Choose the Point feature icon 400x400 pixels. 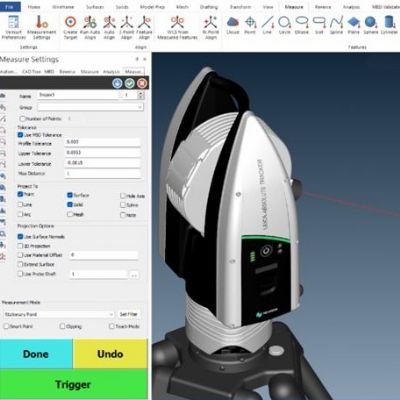pos(250,25)
